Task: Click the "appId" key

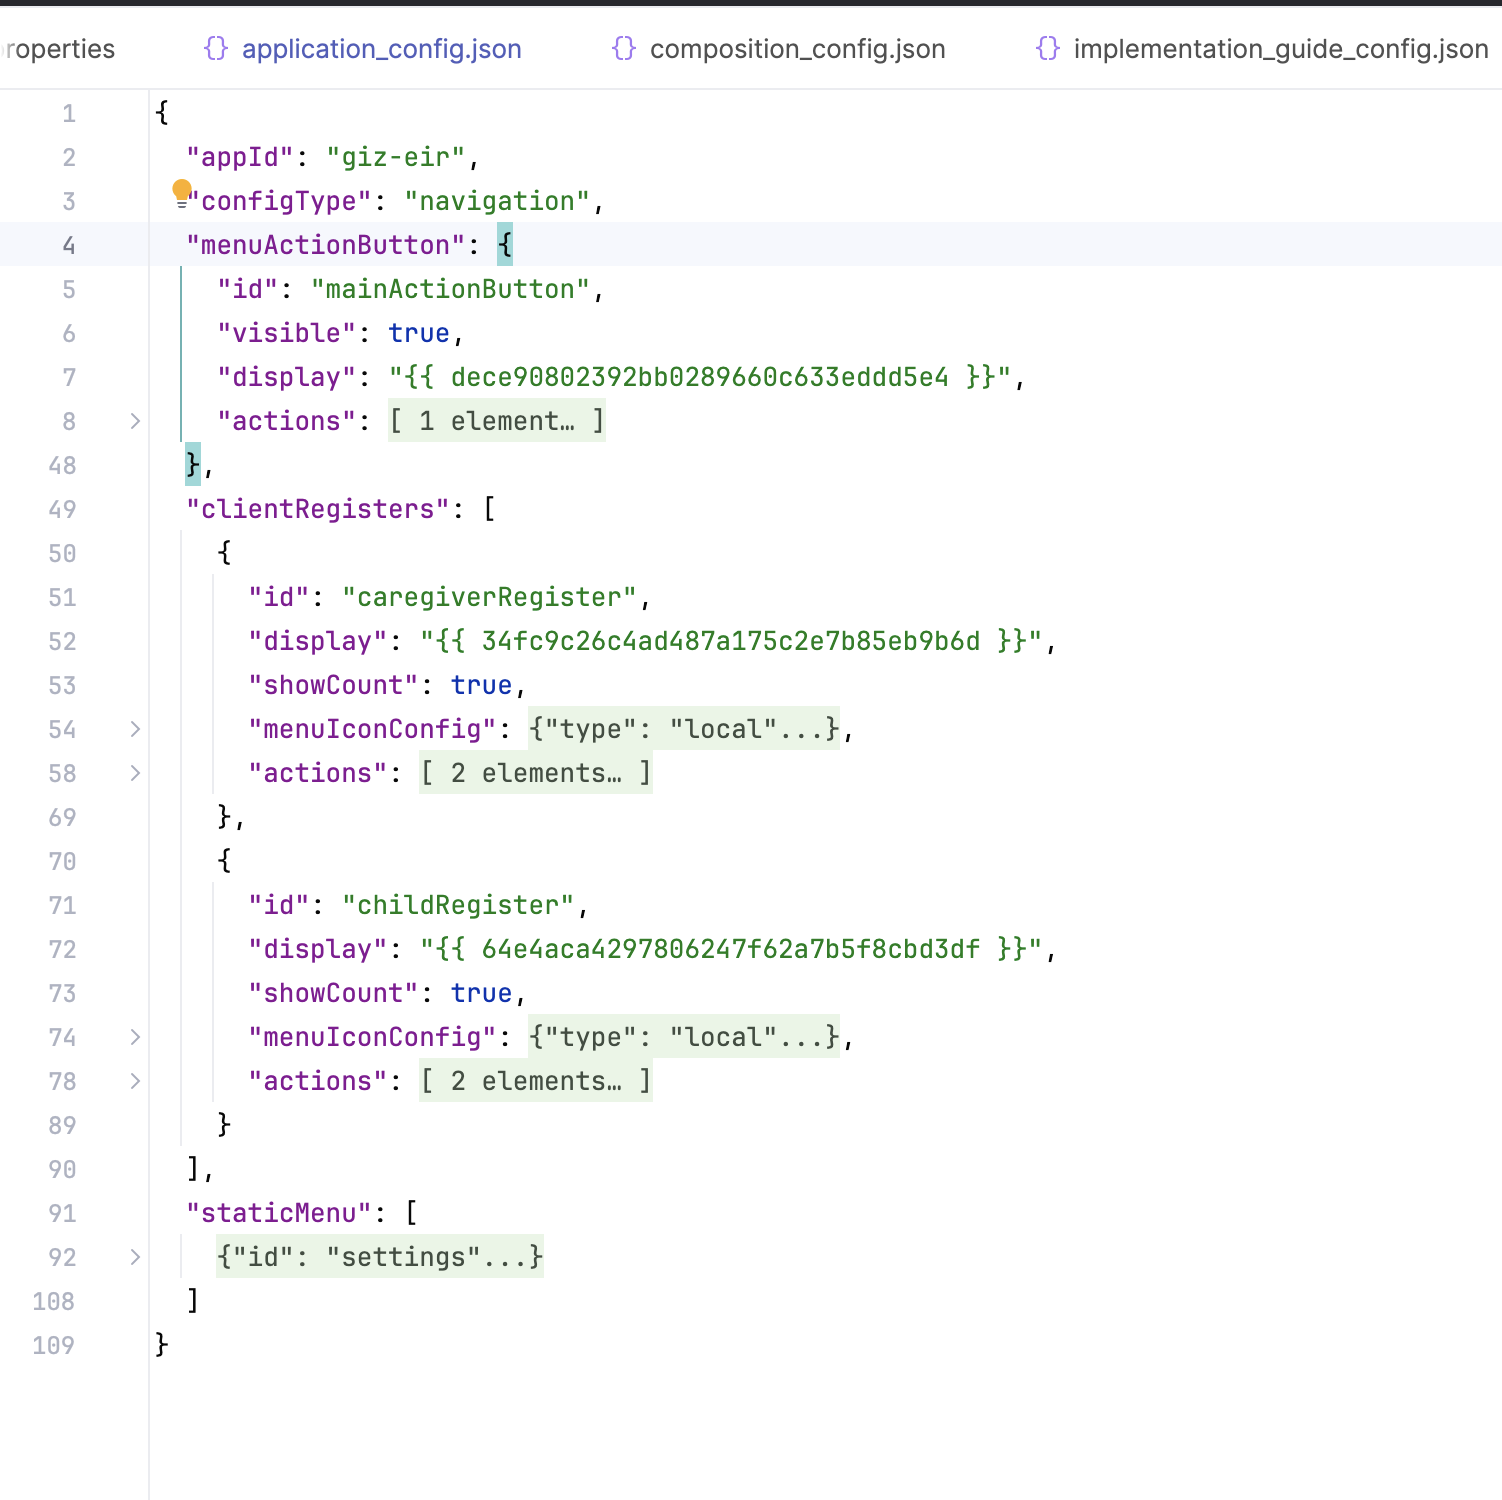Action: point(240,157)
